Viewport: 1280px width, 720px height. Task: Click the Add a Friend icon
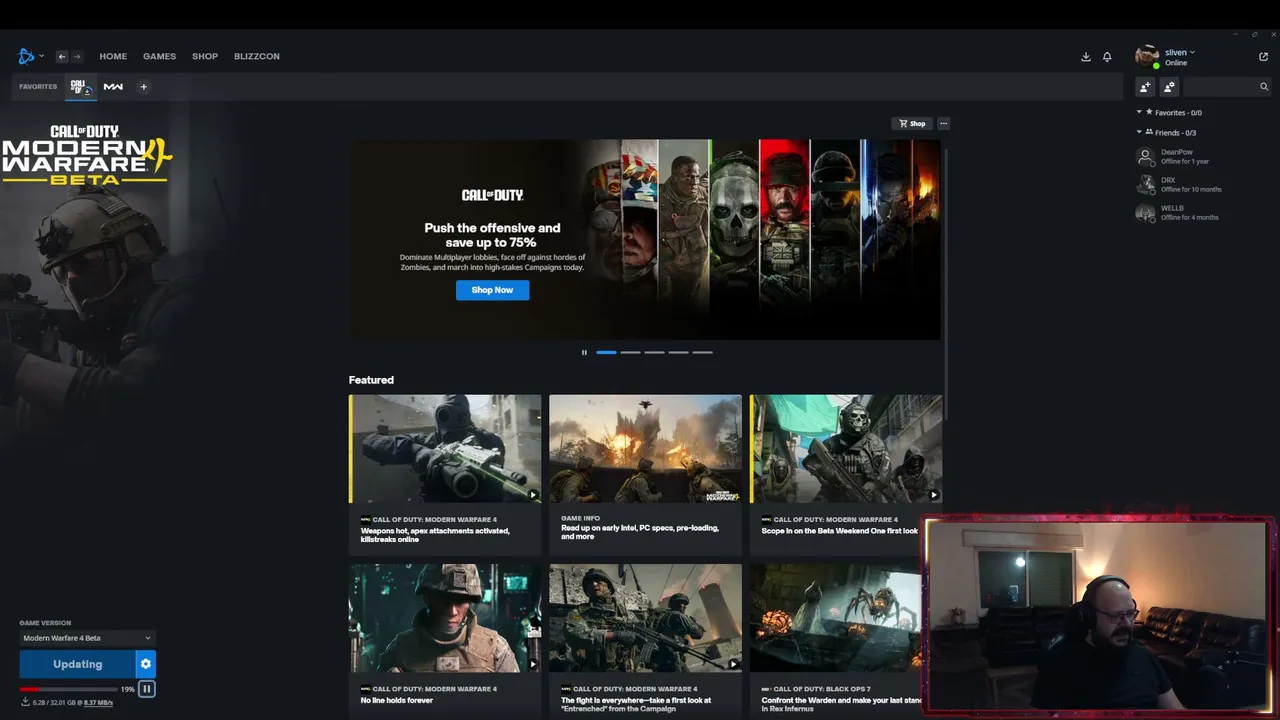1146,87
